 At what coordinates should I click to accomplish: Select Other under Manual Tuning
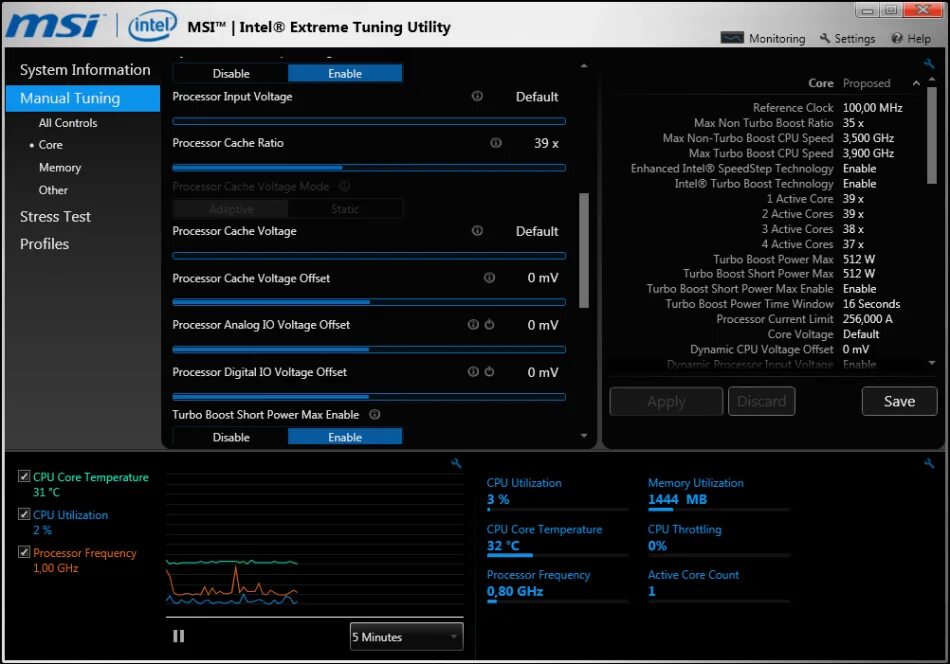(x=53, y=190)
